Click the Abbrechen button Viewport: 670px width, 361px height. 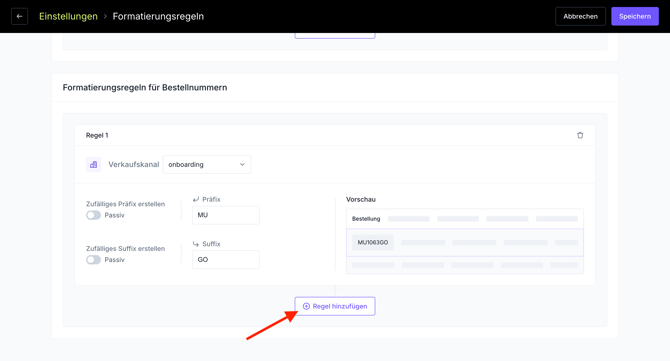[x=580, y=16]
